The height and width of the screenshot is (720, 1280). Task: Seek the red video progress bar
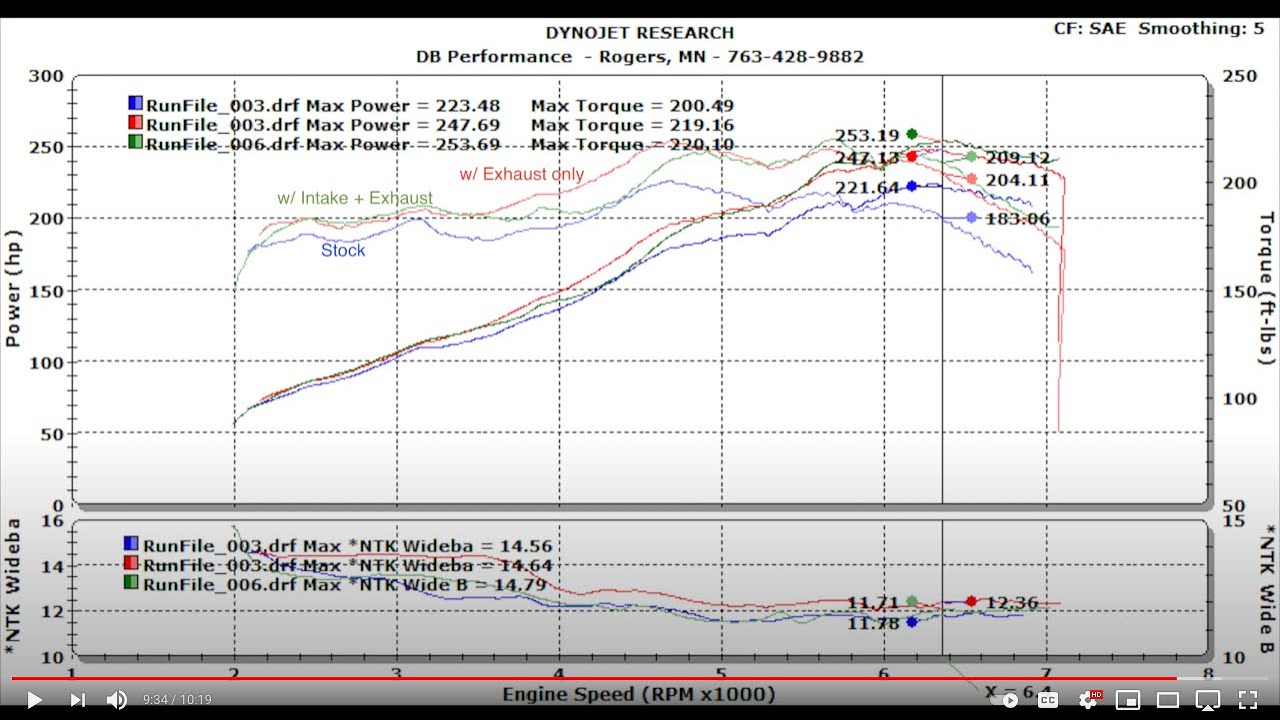[640, 678]
